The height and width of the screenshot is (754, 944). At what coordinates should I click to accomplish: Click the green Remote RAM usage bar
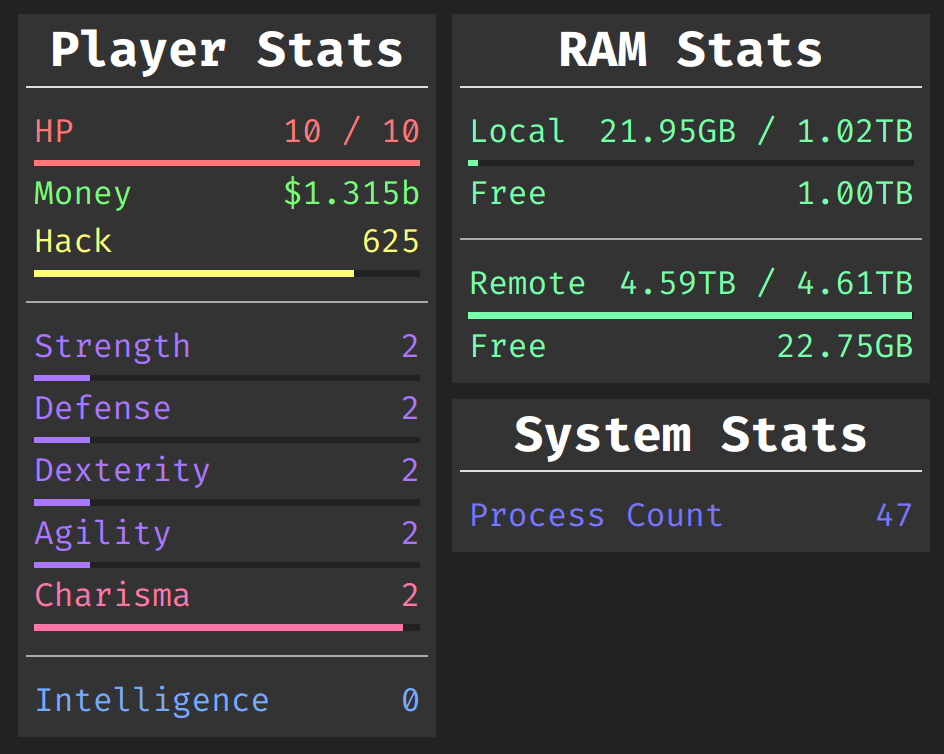point(690,316)
